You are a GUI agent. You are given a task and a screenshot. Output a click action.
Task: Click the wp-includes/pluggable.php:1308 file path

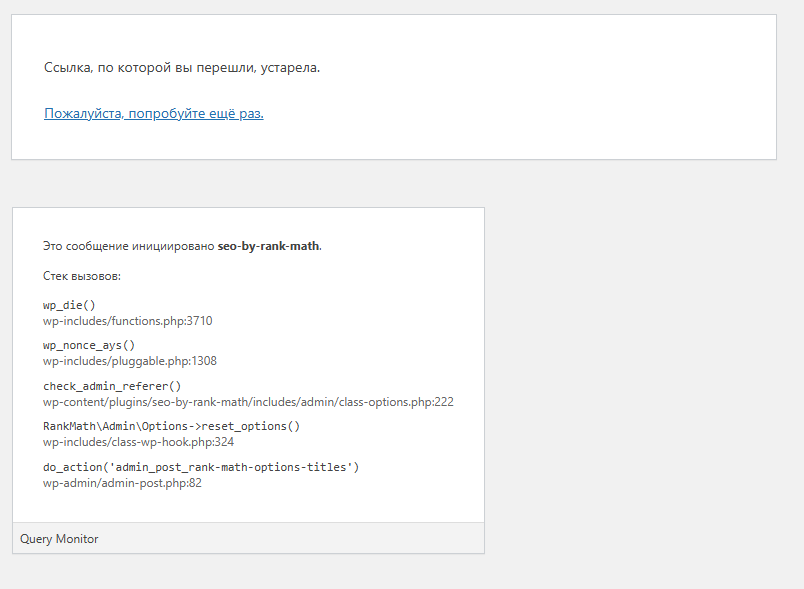click(x=129, y=361)
